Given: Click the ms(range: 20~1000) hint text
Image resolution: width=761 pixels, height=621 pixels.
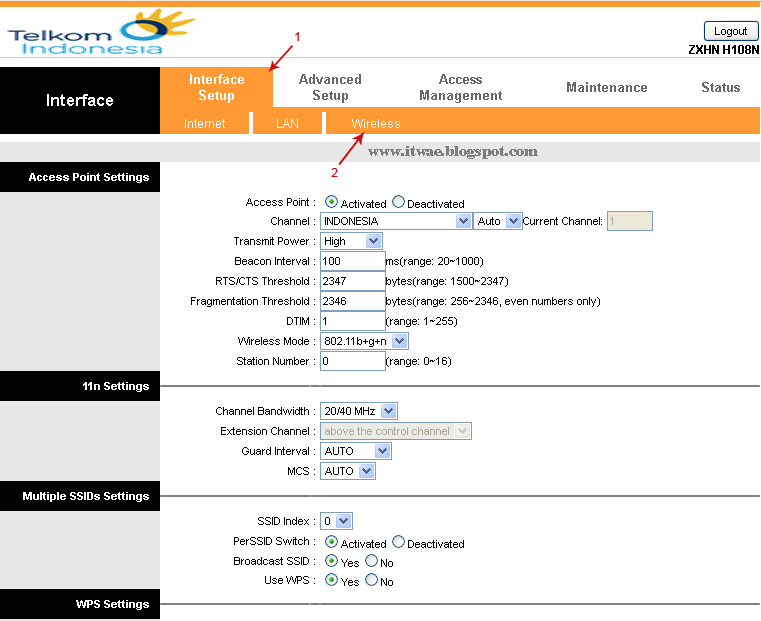Looking at the screenshot, I should (435, 261).
